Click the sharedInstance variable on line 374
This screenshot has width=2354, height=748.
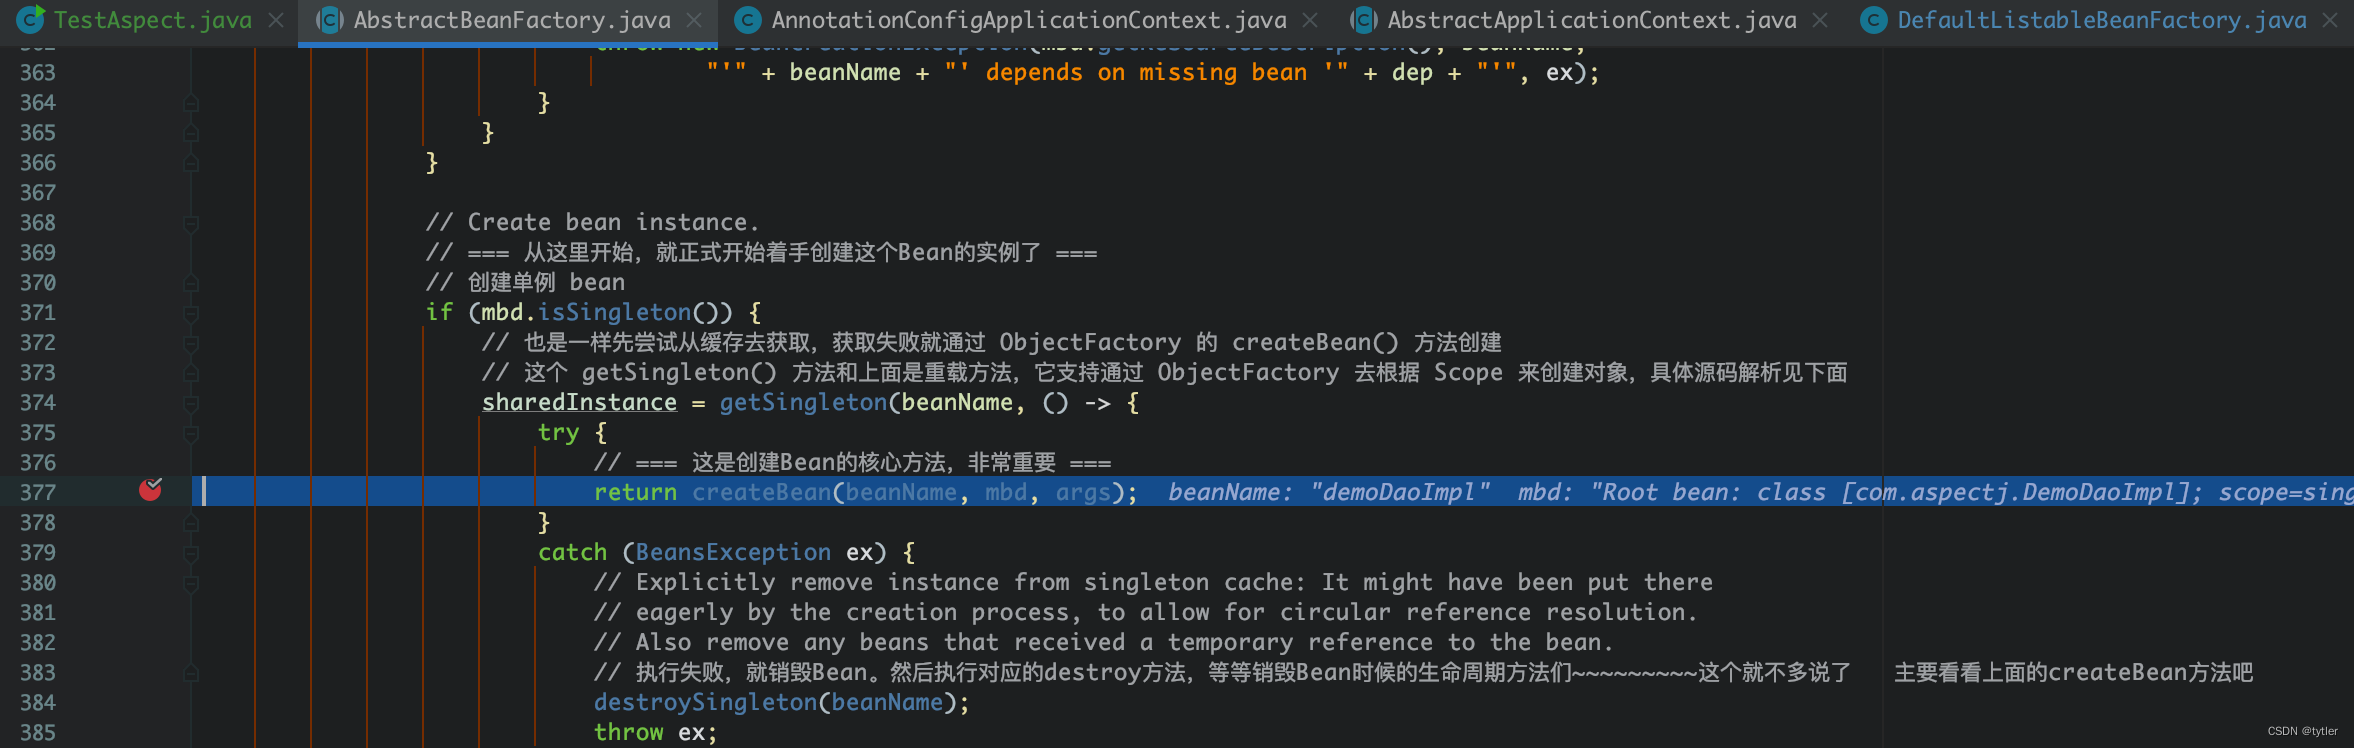(579, 402)
